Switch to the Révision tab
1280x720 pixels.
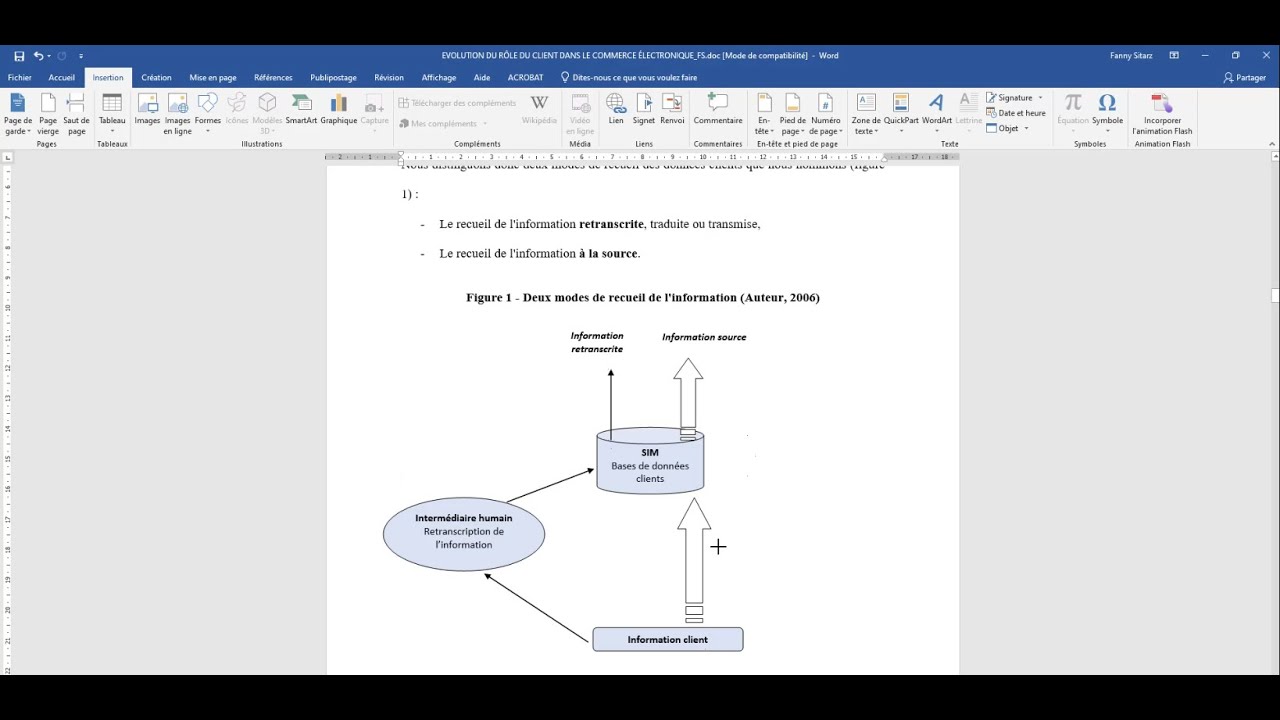[389, 78]
